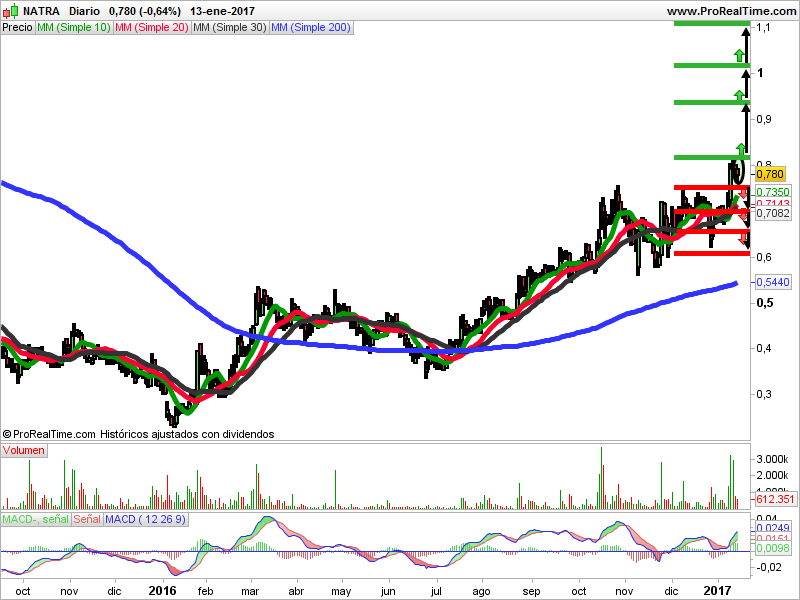Click the jun month label
Viewport: 800px width, 600px height.
tap(388, 592)
